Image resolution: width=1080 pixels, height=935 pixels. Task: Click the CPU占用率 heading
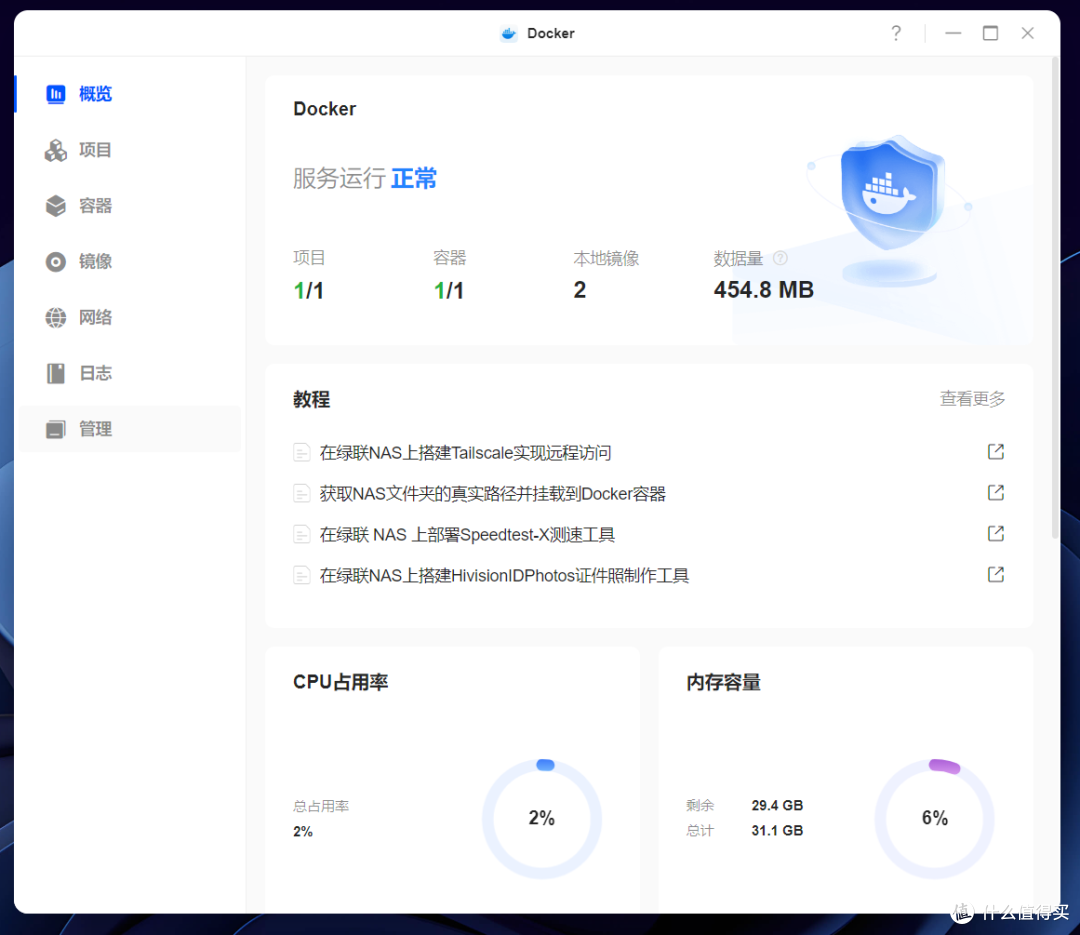341,682
